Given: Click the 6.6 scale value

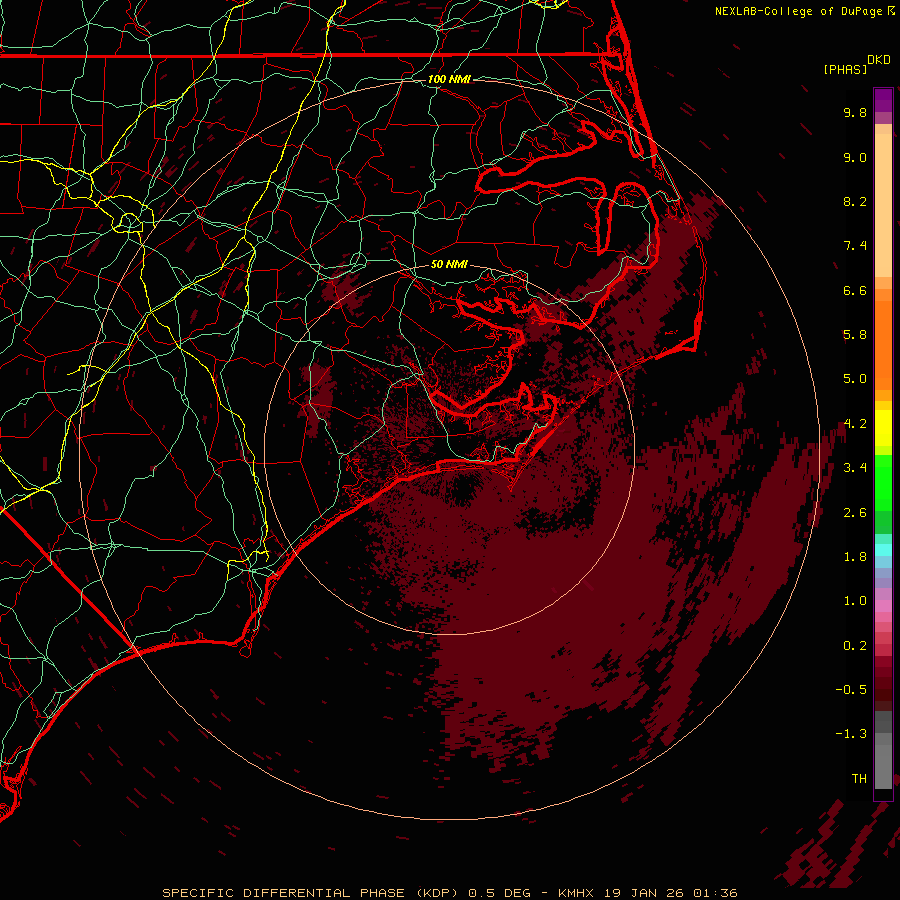Looking at the screenshot, I should pos(855,290).
